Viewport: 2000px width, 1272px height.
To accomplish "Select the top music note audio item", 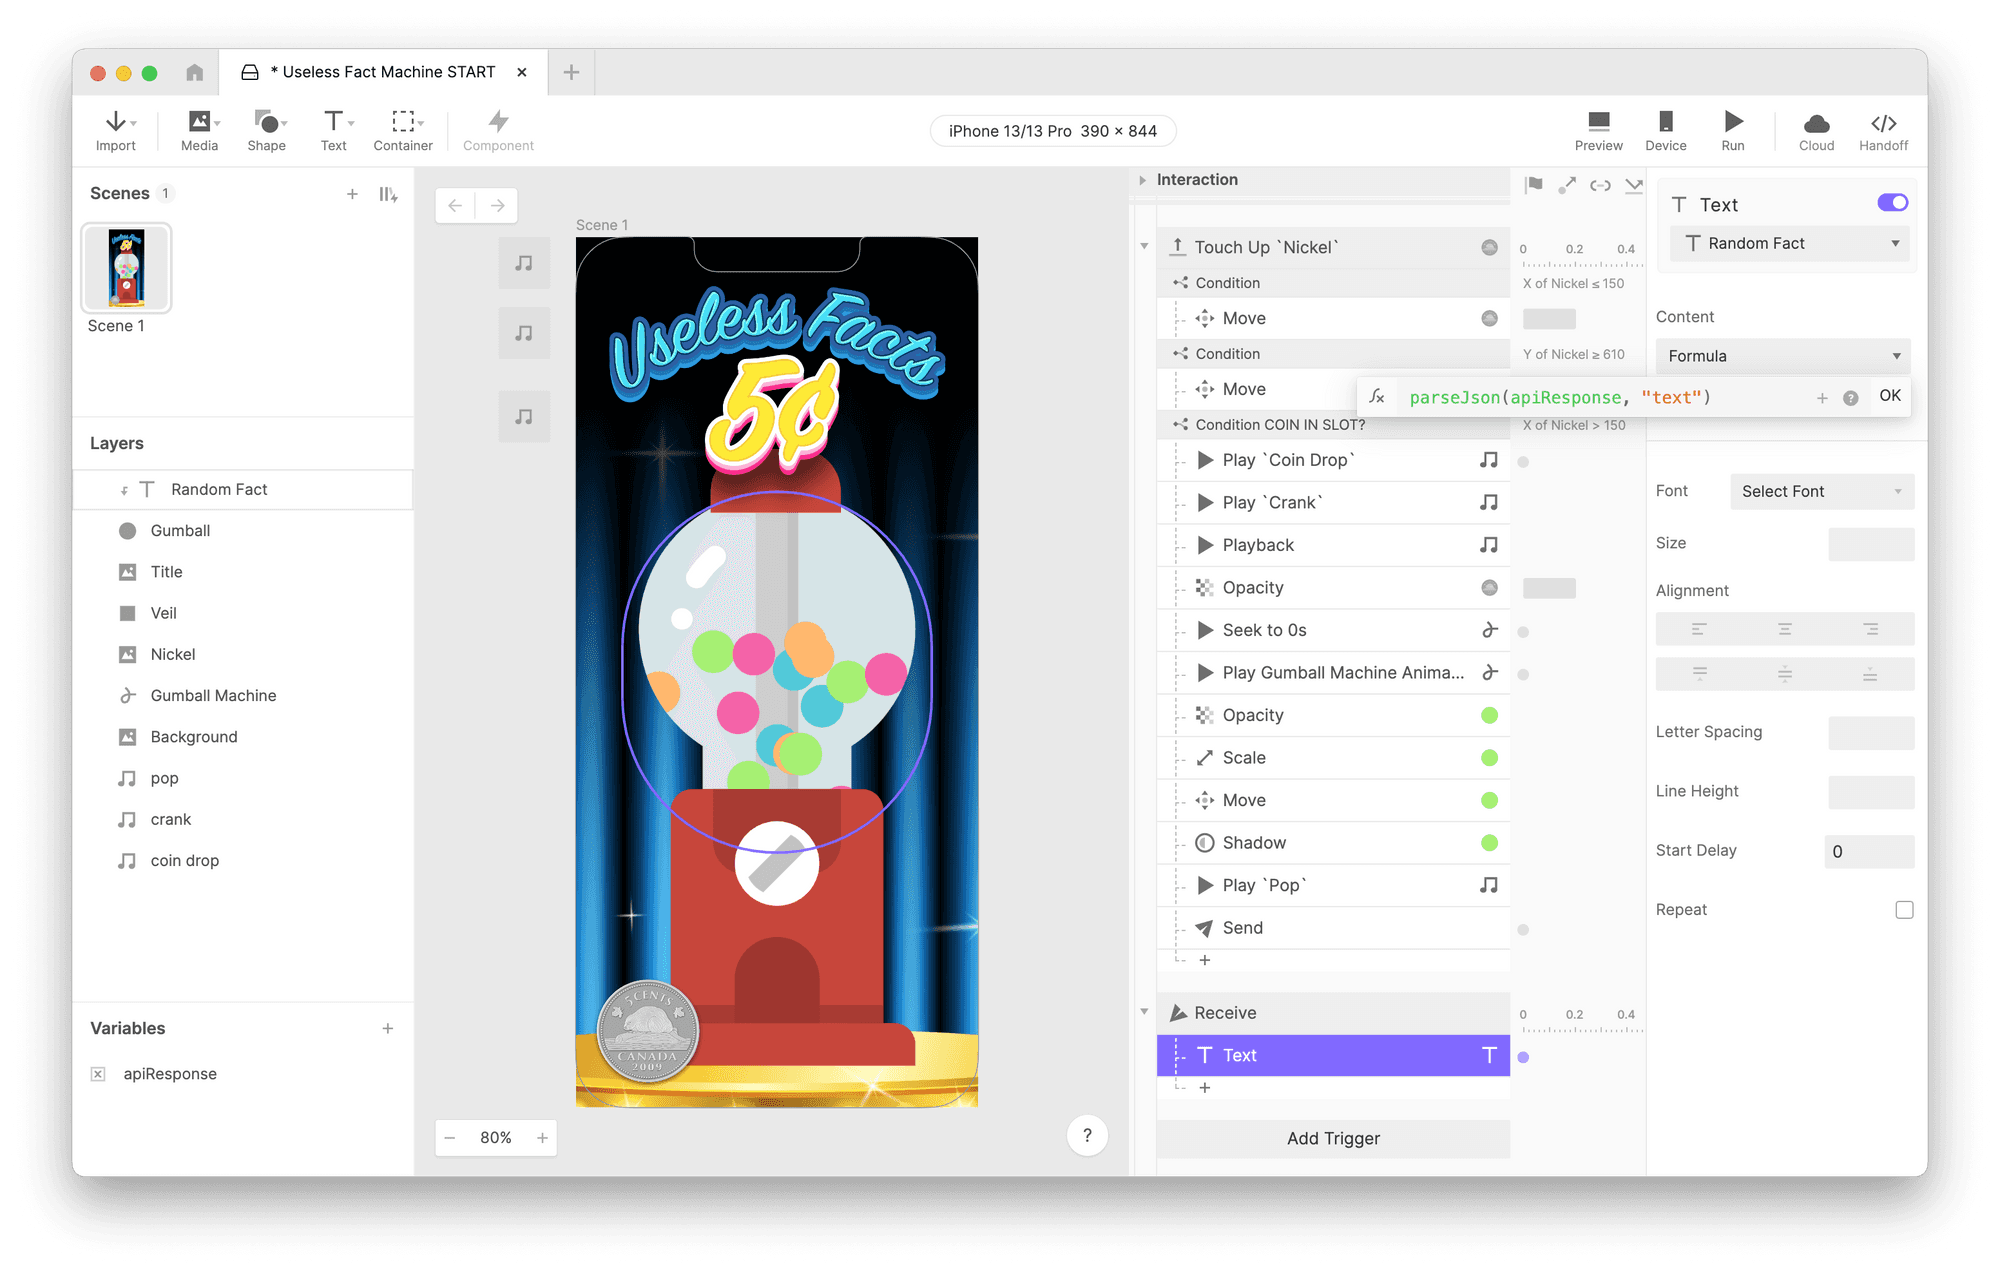I will (x=524, y=263).
